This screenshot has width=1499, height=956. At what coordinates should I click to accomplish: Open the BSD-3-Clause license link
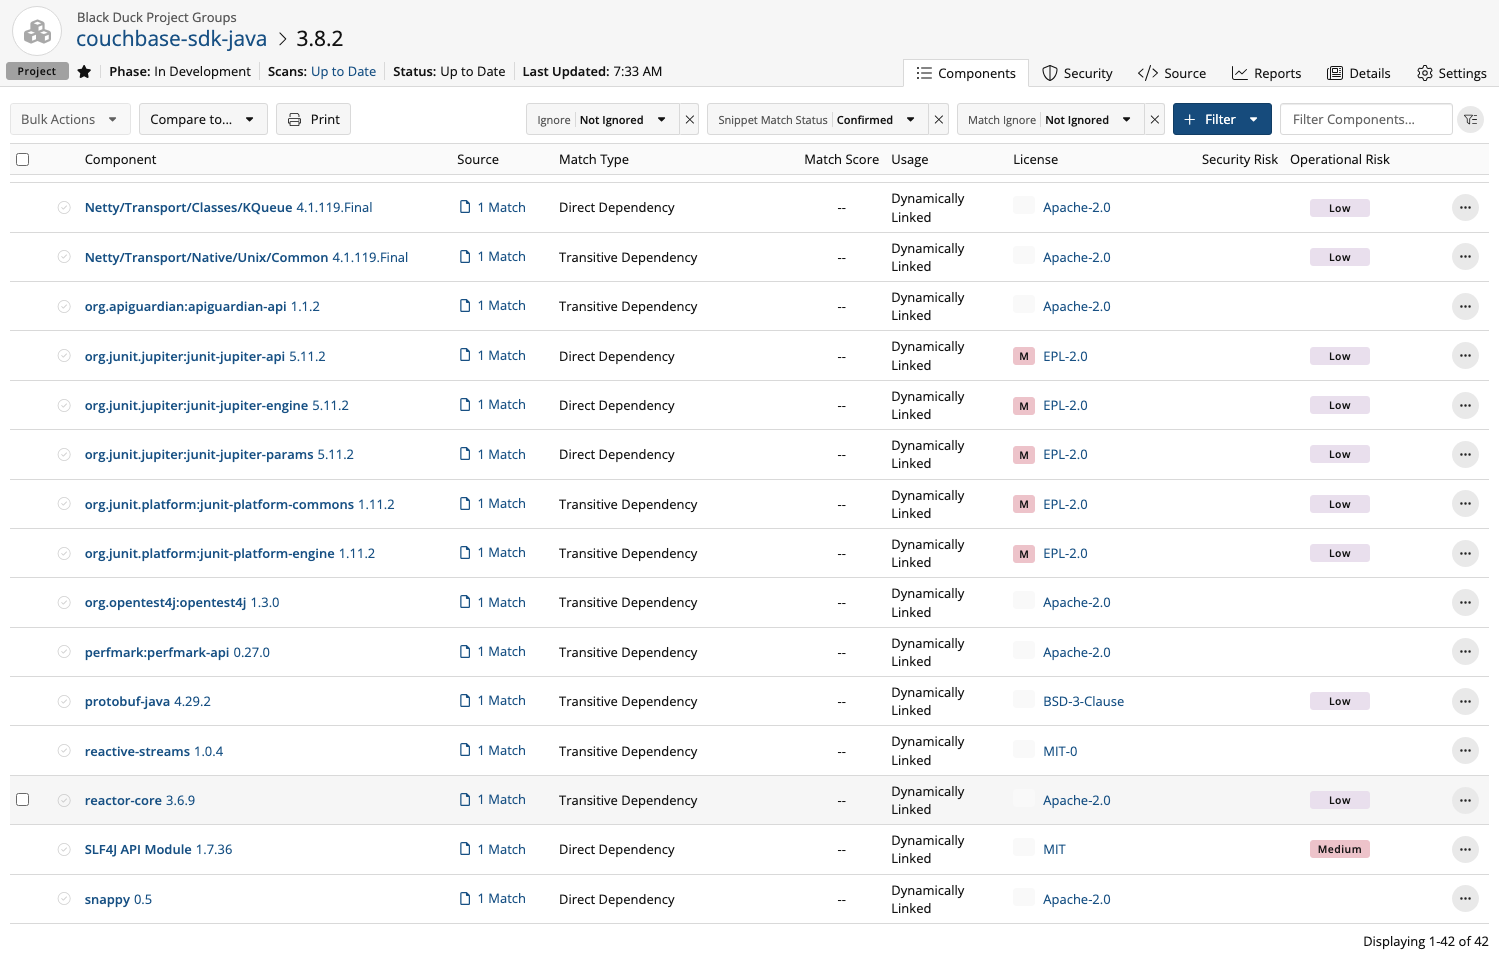pos(1083,702)
